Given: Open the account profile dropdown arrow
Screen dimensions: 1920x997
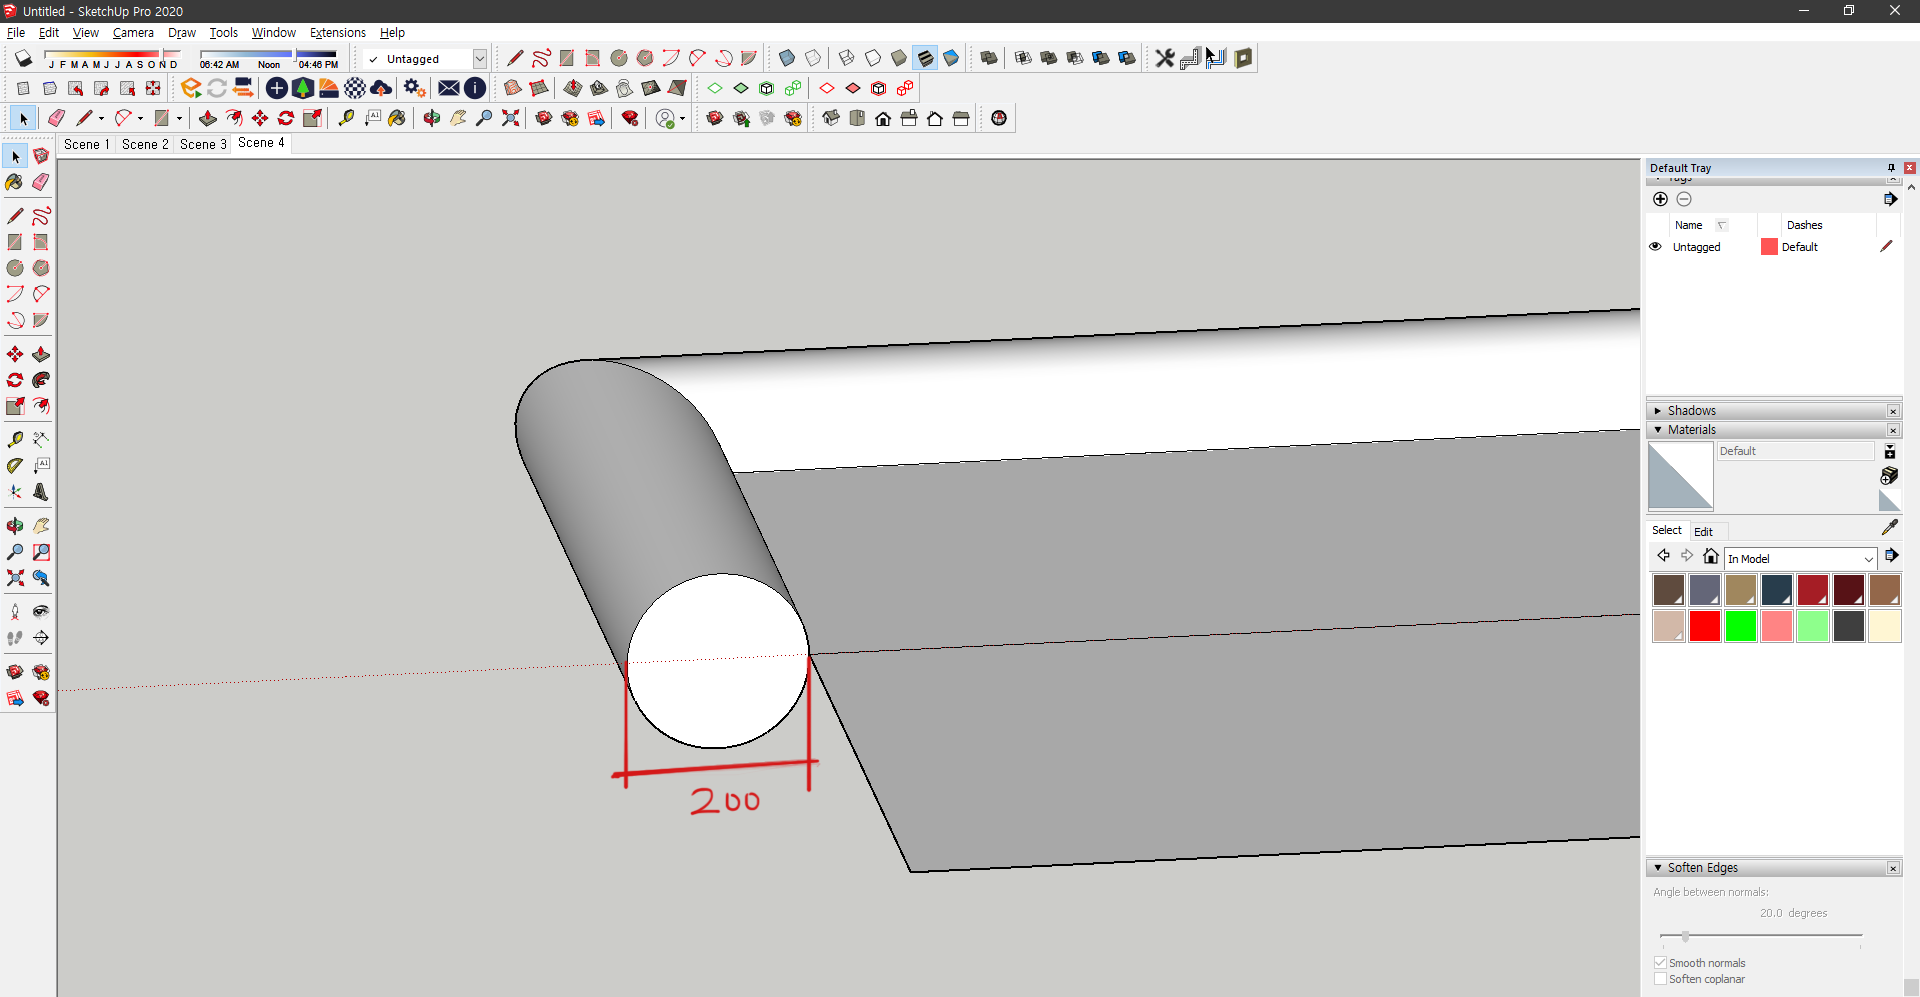Looking at the screenshot, I should tap(682, 118).
